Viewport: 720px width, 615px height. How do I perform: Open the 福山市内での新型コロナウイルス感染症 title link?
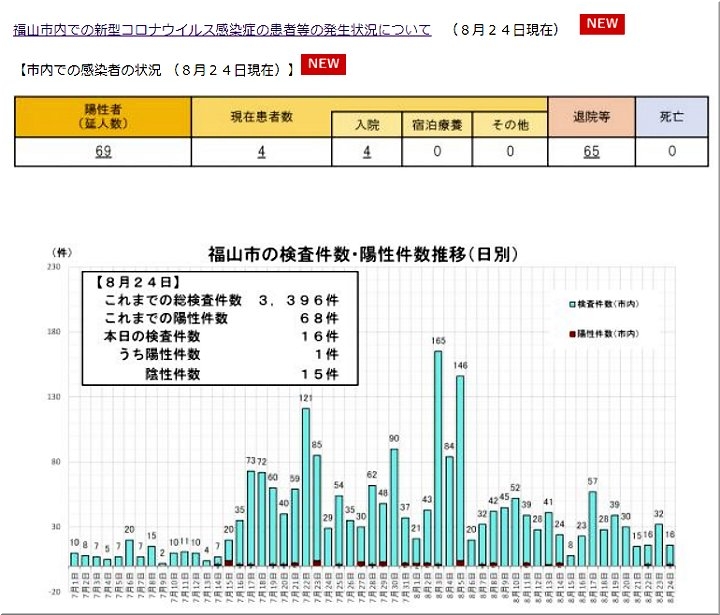(222, 30)
